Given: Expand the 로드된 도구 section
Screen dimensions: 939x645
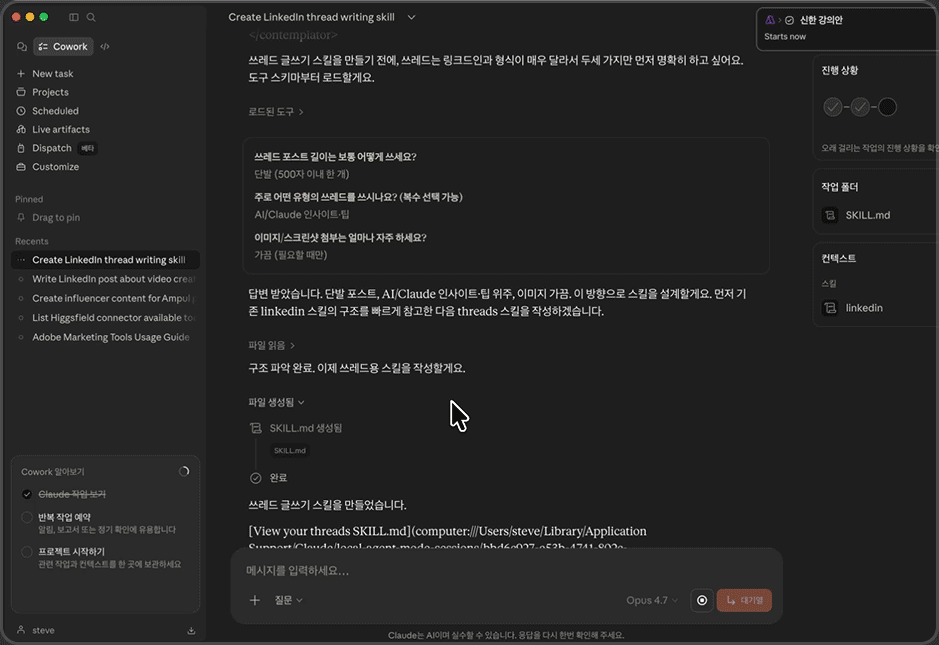Looking at the screenshot, I should point(275,112).
